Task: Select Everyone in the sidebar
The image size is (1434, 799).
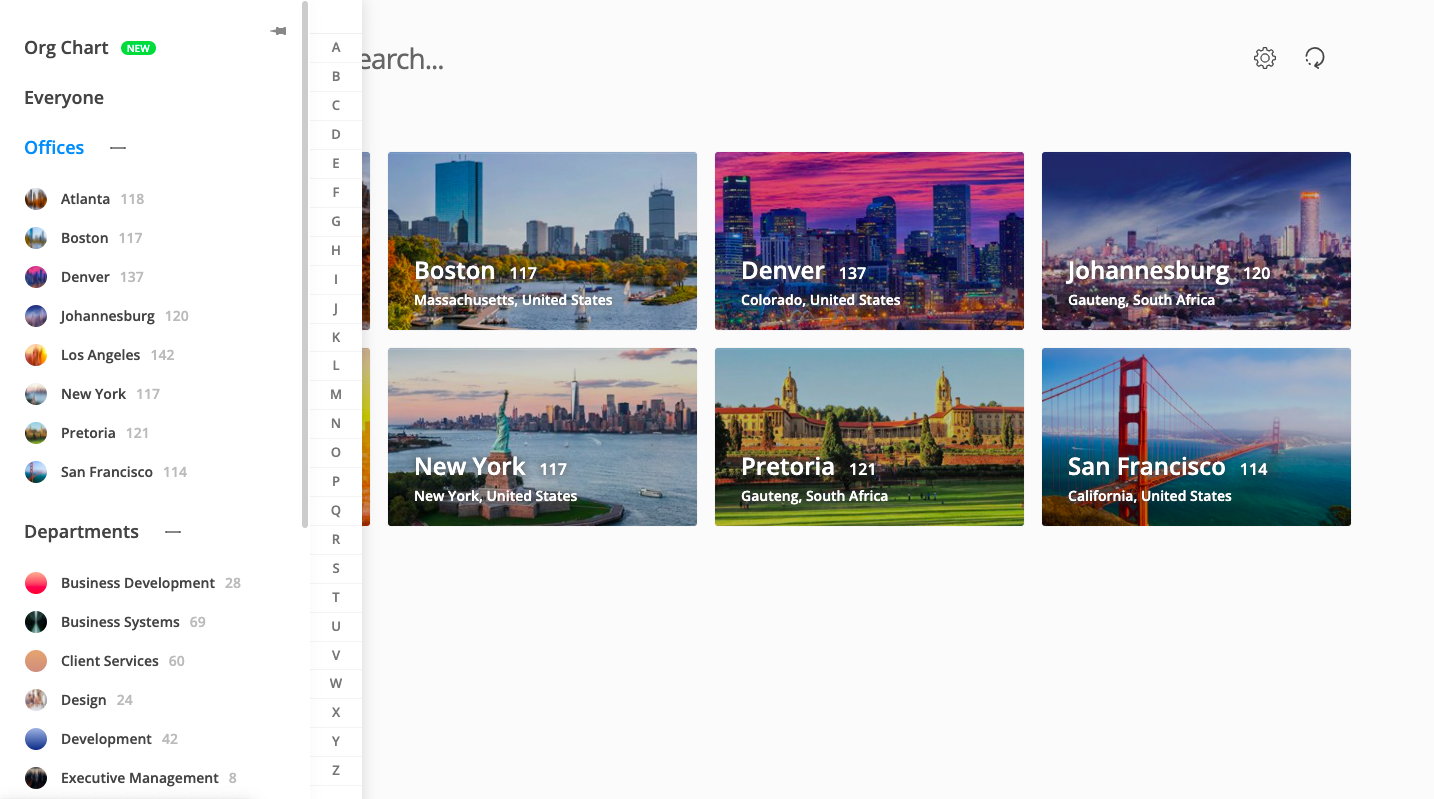Action: (64, 98)
